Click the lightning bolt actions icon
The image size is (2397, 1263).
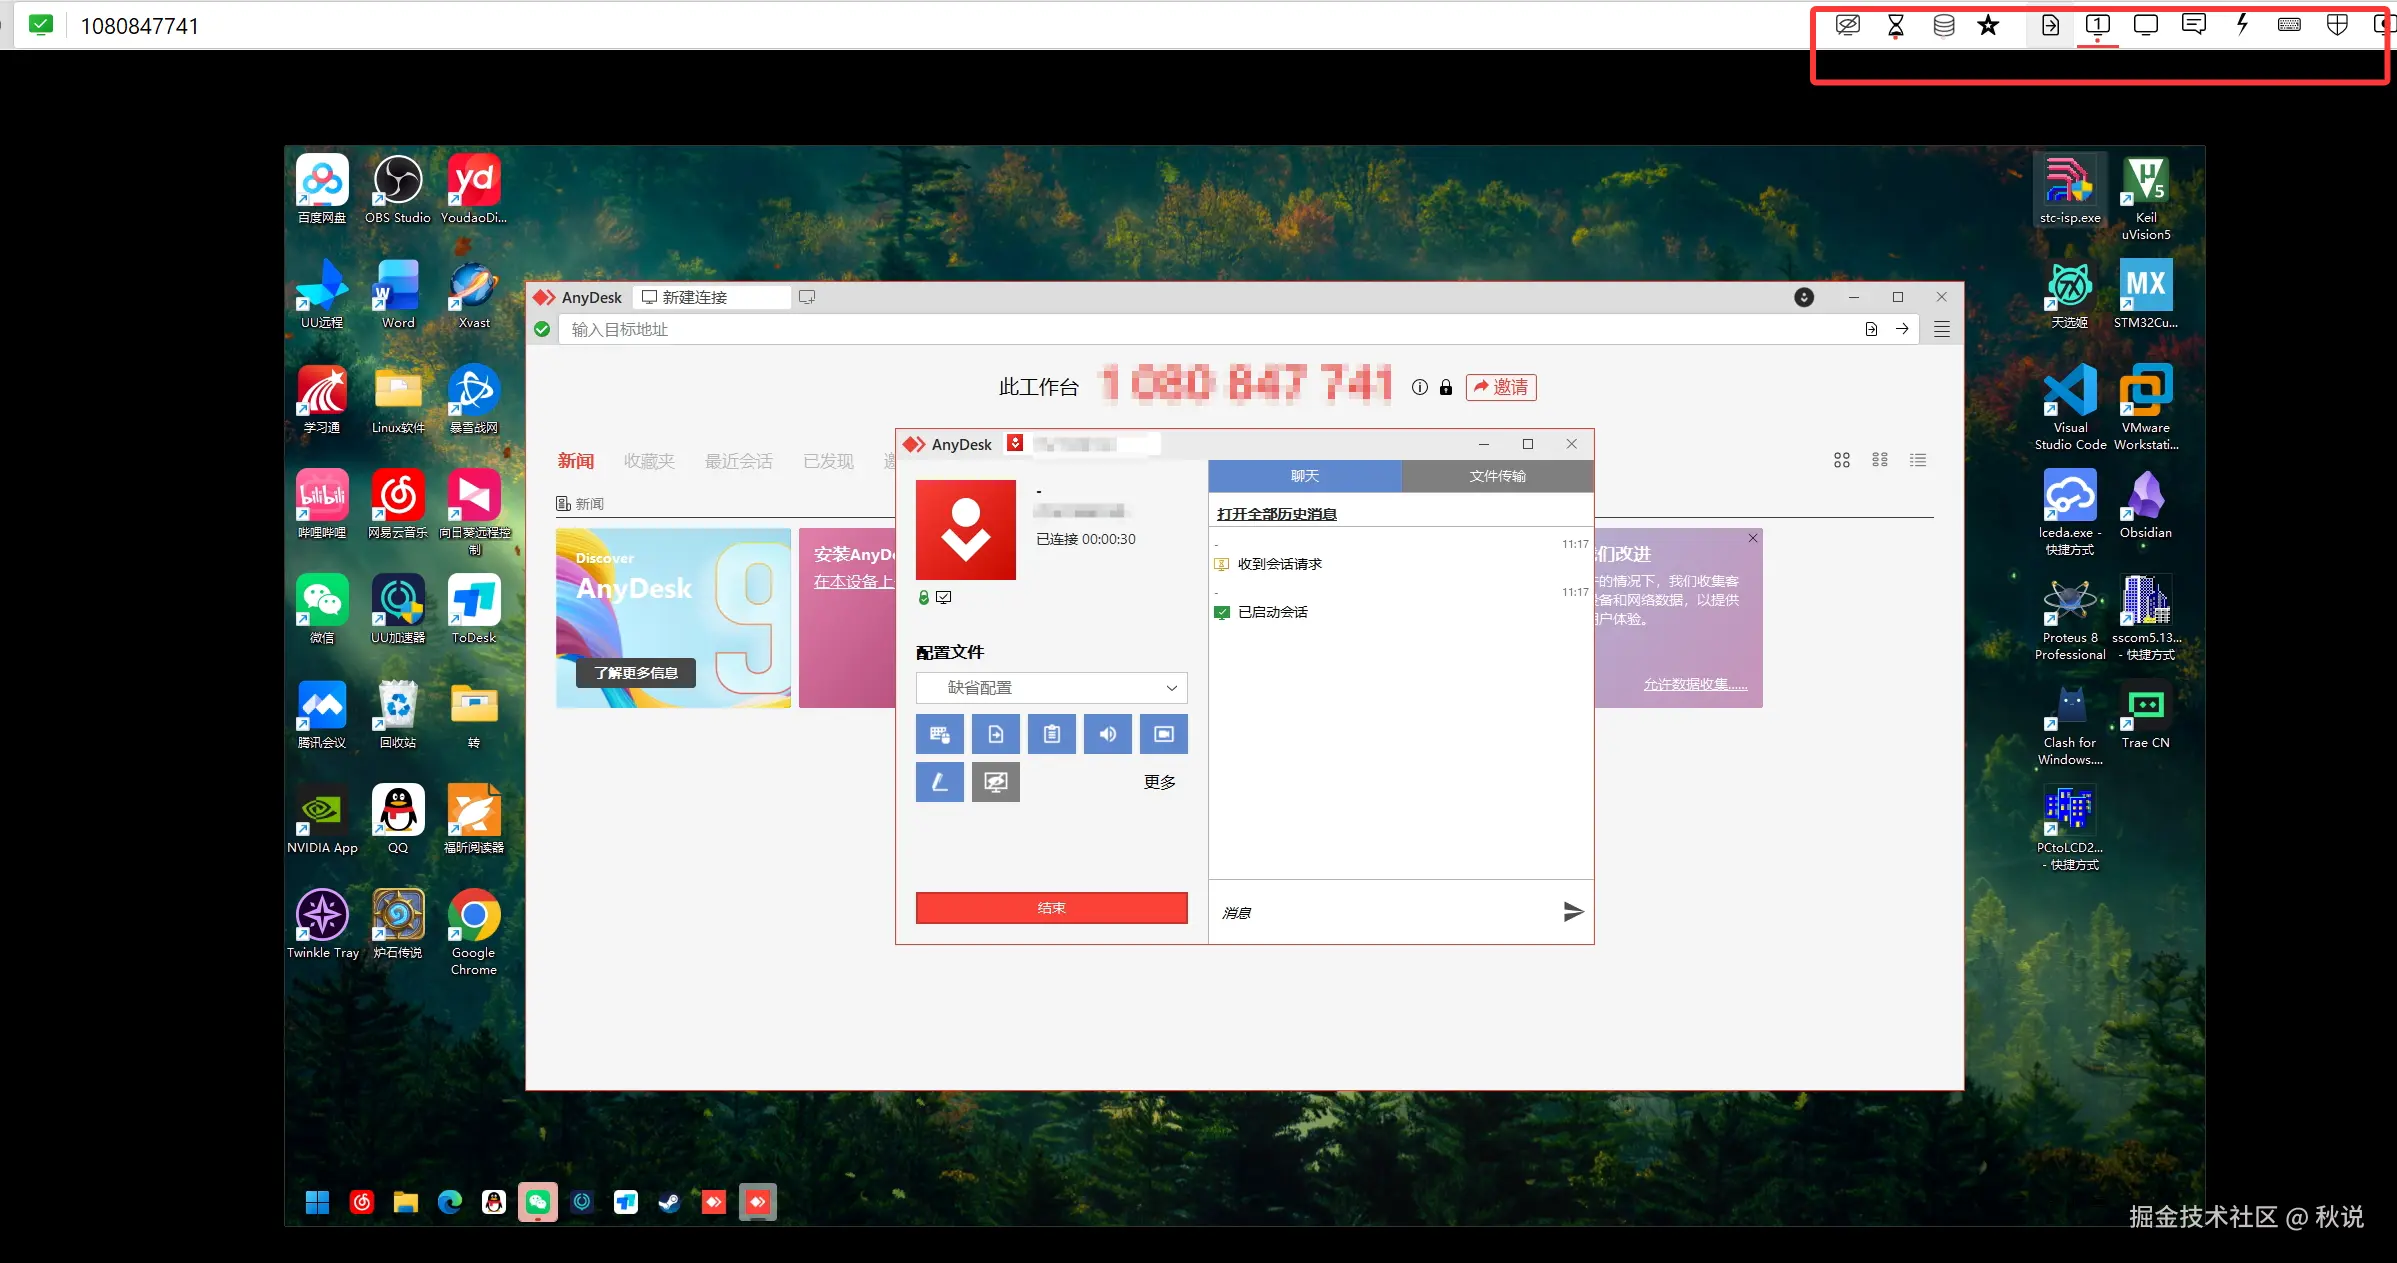pyautogui.click(x=2242, y=25)
